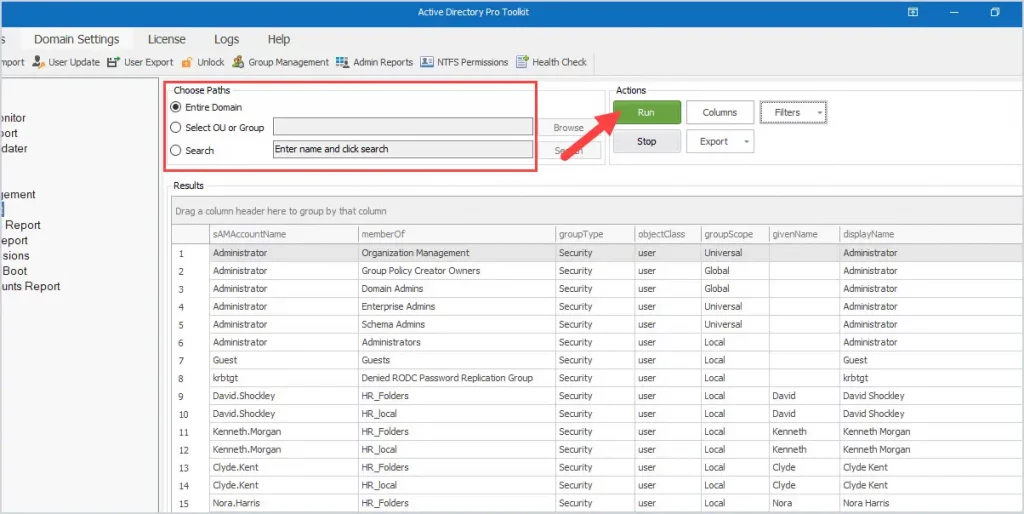Sort by the memberOf column header

456,234
